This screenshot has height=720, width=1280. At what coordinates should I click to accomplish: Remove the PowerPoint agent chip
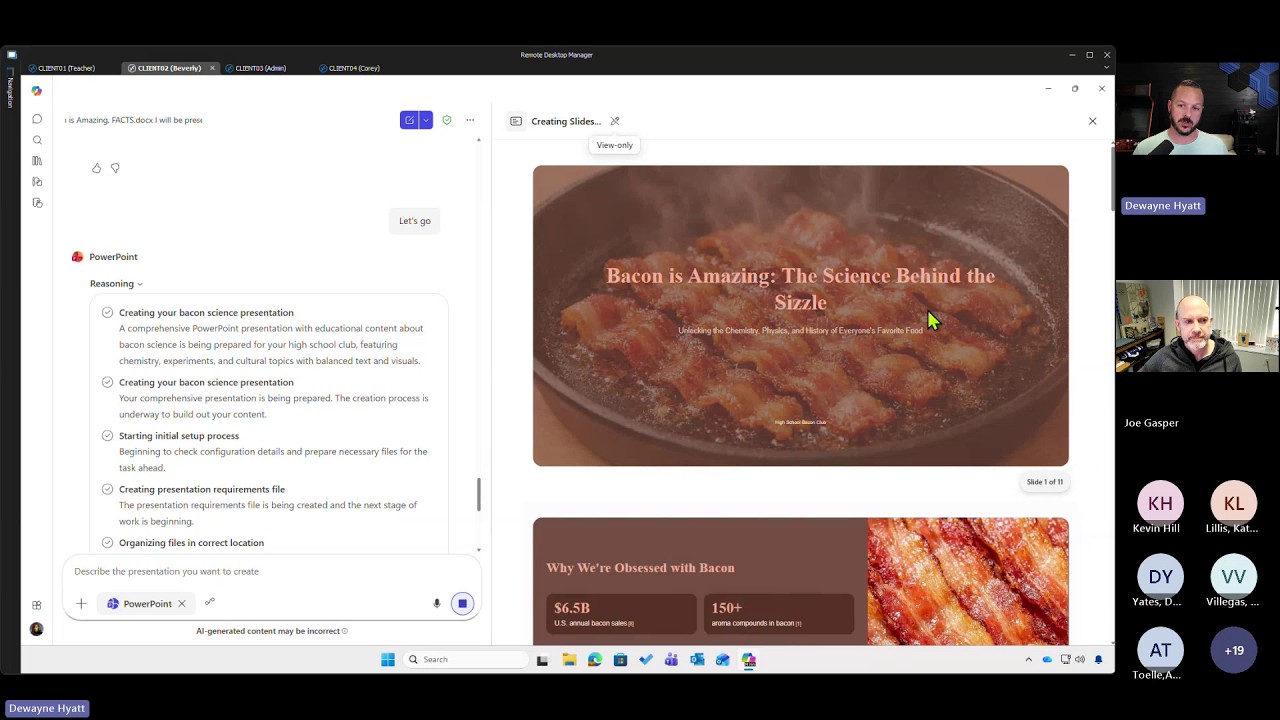tap(181, 604)
